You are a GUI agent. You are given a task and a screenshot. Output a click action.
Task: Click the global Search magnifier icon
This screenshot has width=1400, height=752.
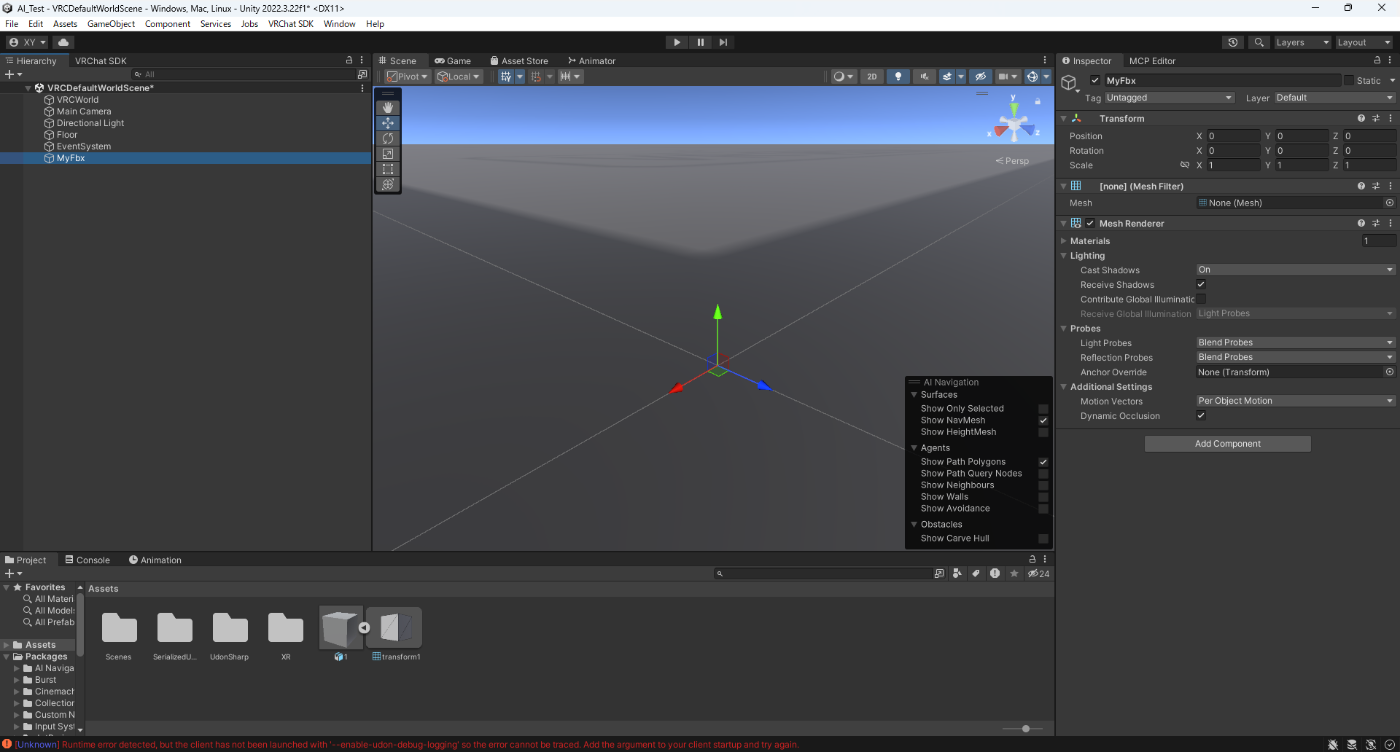(1259, 42)
